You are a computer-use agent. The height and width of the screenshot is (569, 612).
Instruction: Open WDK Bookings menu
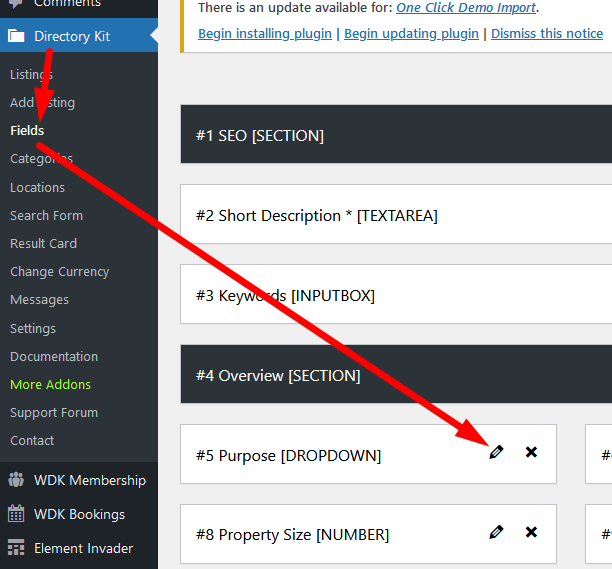pyautogui.click(x=79, y=514)
